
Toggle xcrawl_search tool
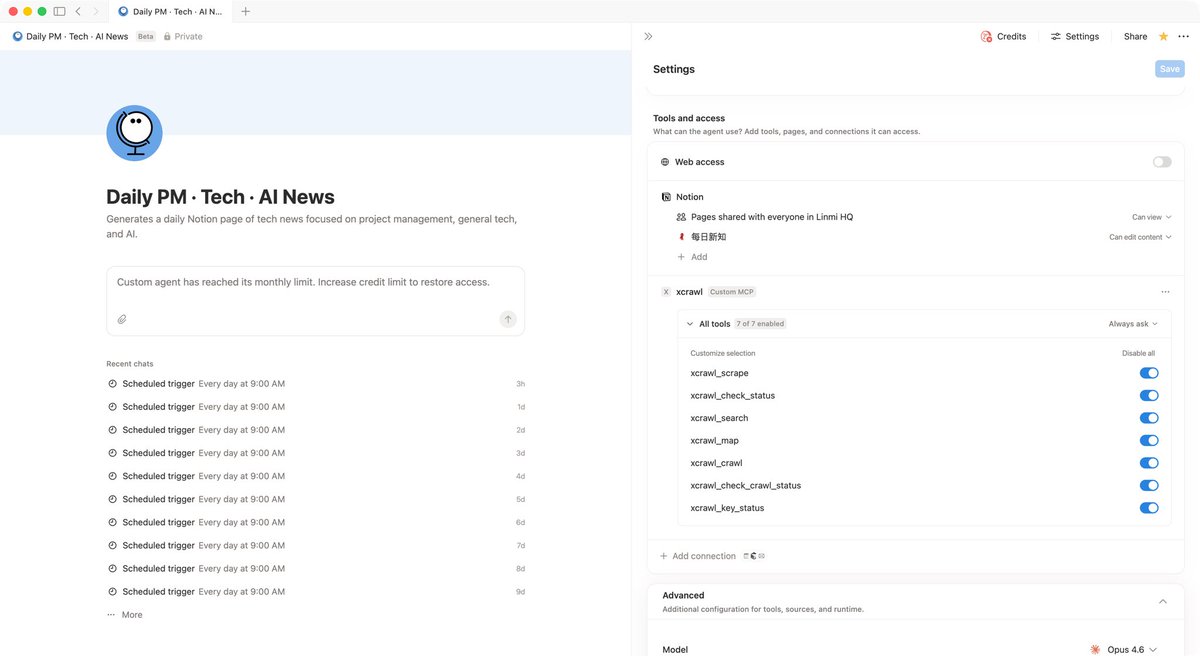click(x=1149, y=418)
